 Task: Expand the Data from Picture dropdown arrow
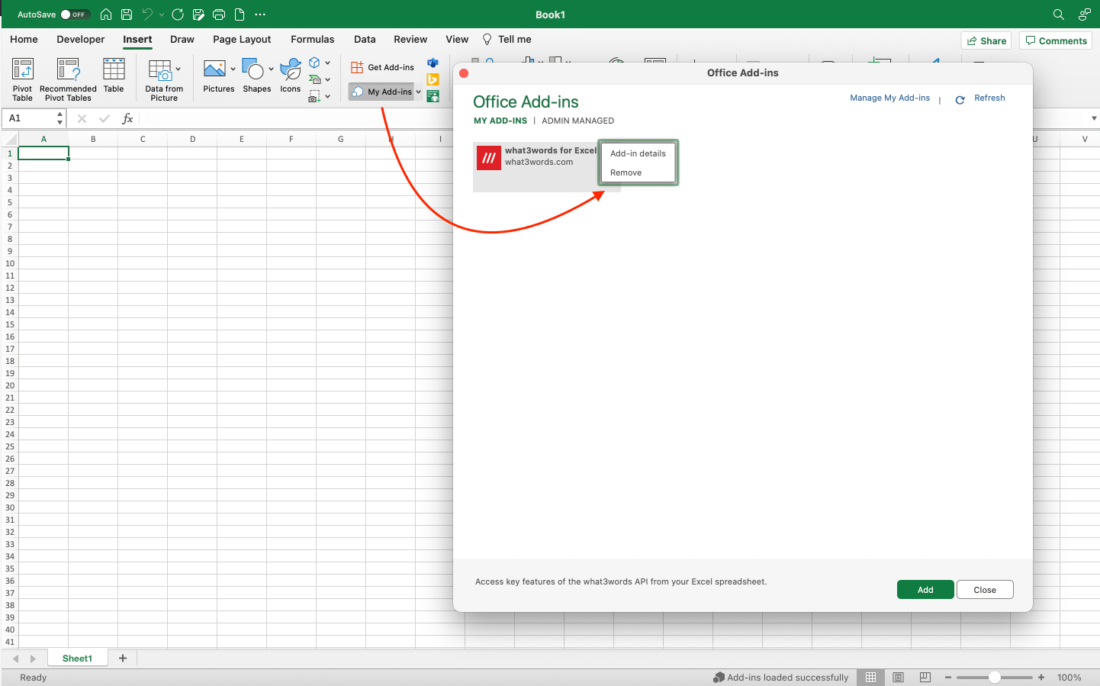[x=178, y=69]
